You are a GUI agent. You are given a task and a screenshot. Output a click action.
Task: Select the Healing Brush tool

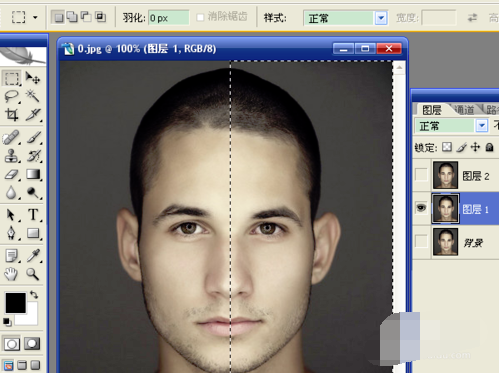(12, 137)
